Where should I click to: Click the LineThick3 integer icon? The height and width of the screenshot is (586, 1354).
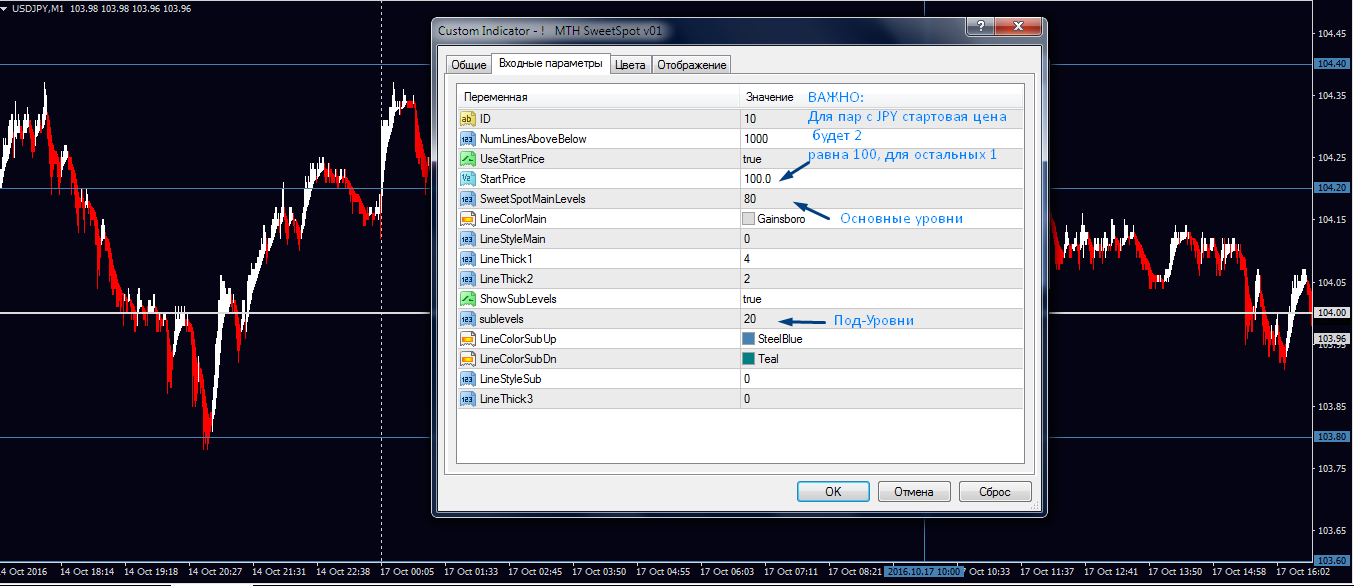pyautogui.click(x=467, y=399)
